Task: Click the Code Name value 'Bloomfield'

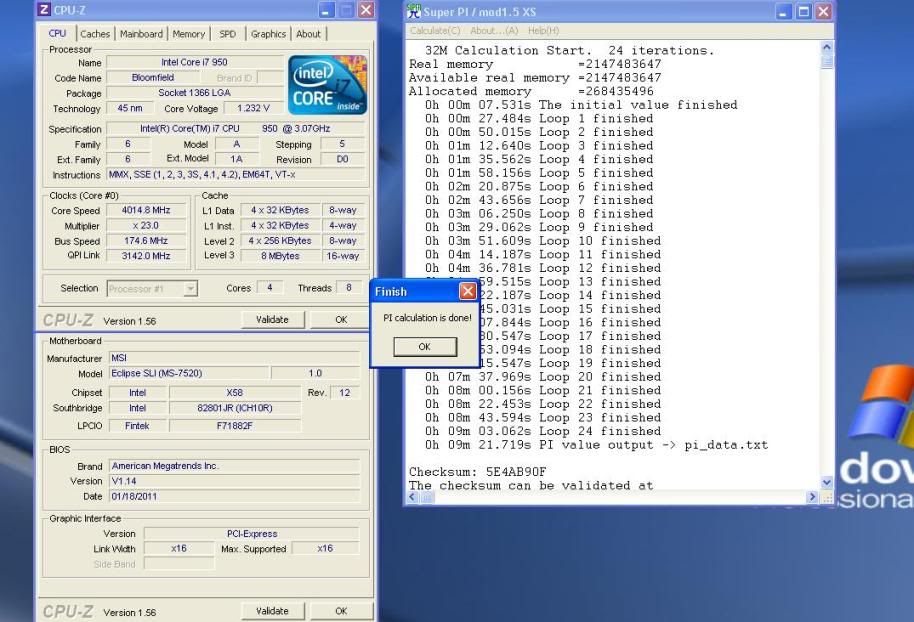Action: pyautogui.click(x=153, y=77)
